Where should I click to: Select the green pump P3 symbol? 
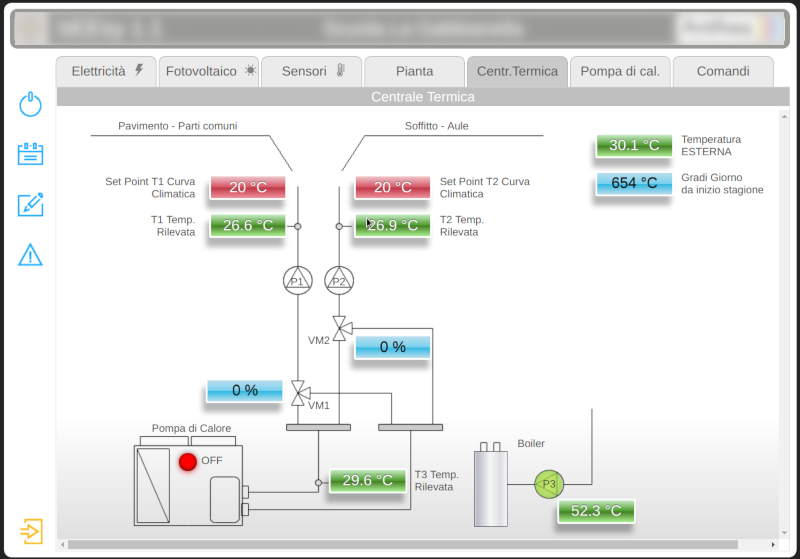click(549, 484)
